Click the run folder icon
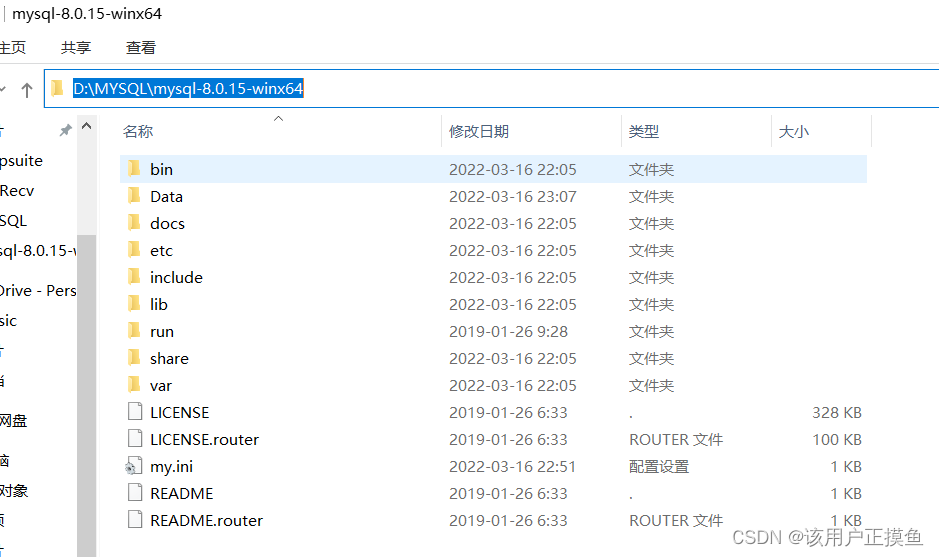Screen dimensions: 939x557 pyautogui.click(x=135, y=331)
